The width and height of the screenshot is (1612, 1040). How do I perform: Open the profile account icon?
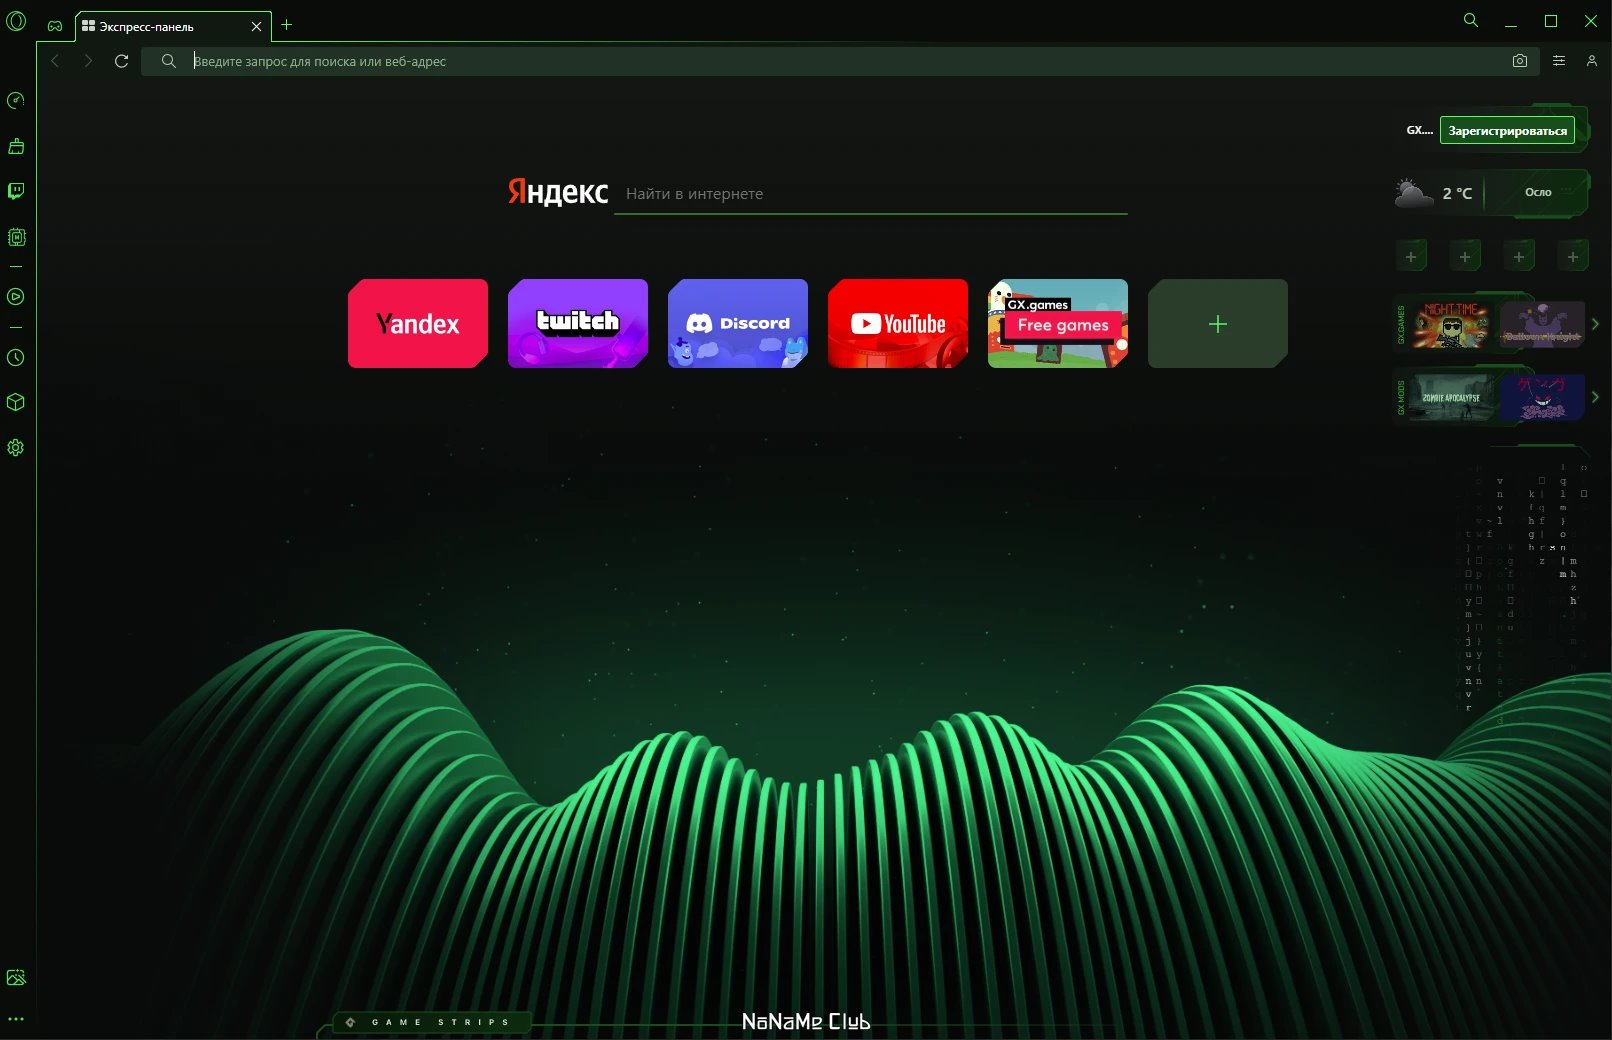point(1592,61)
